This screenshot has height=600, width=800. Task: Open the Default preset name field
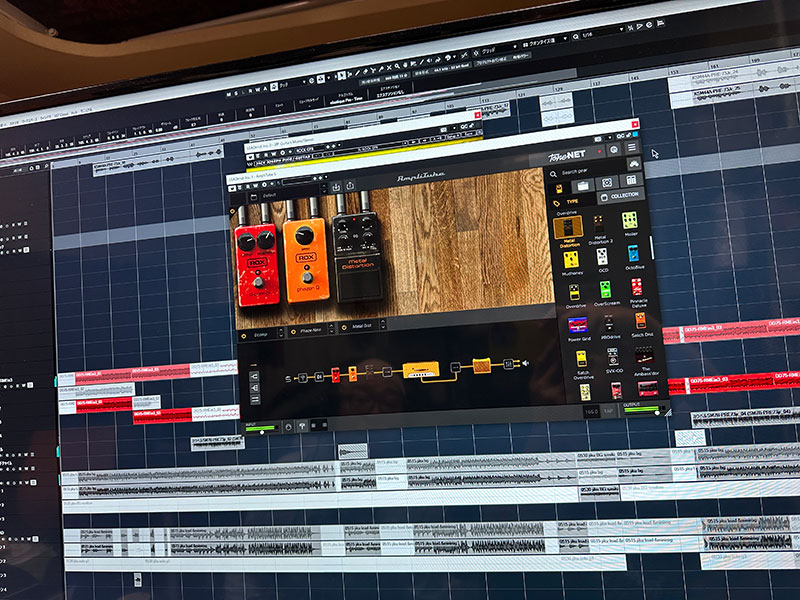pos(291,193)
